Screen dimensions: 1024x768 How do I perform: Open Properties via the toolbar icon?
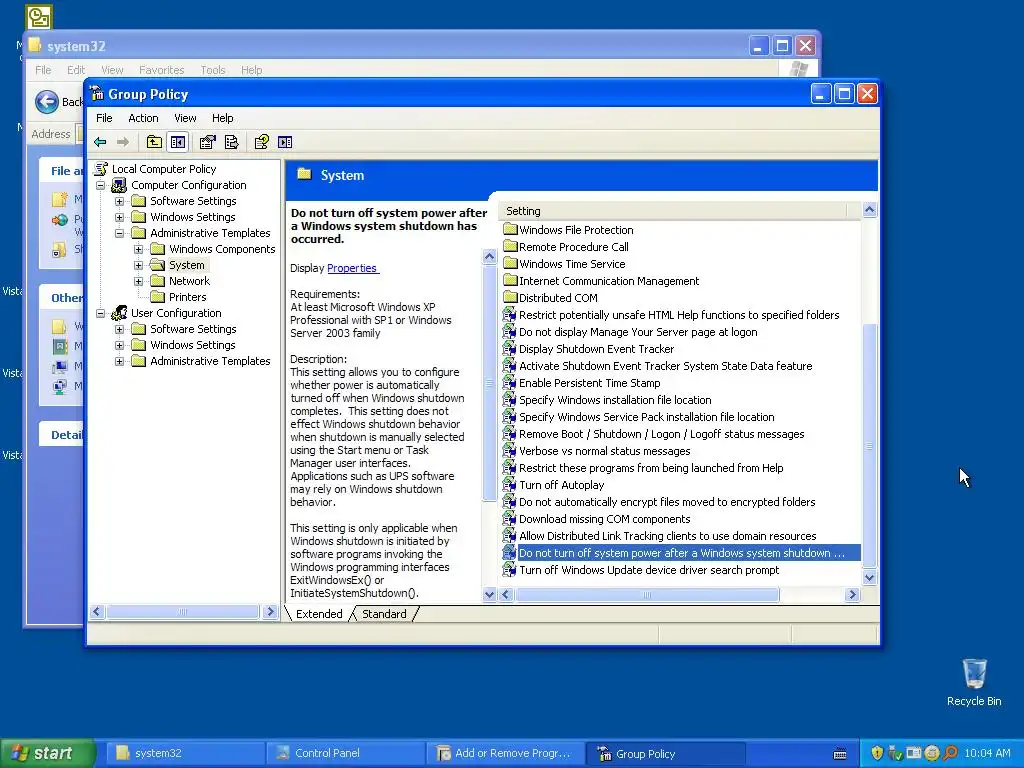click(x=208, y=142)
